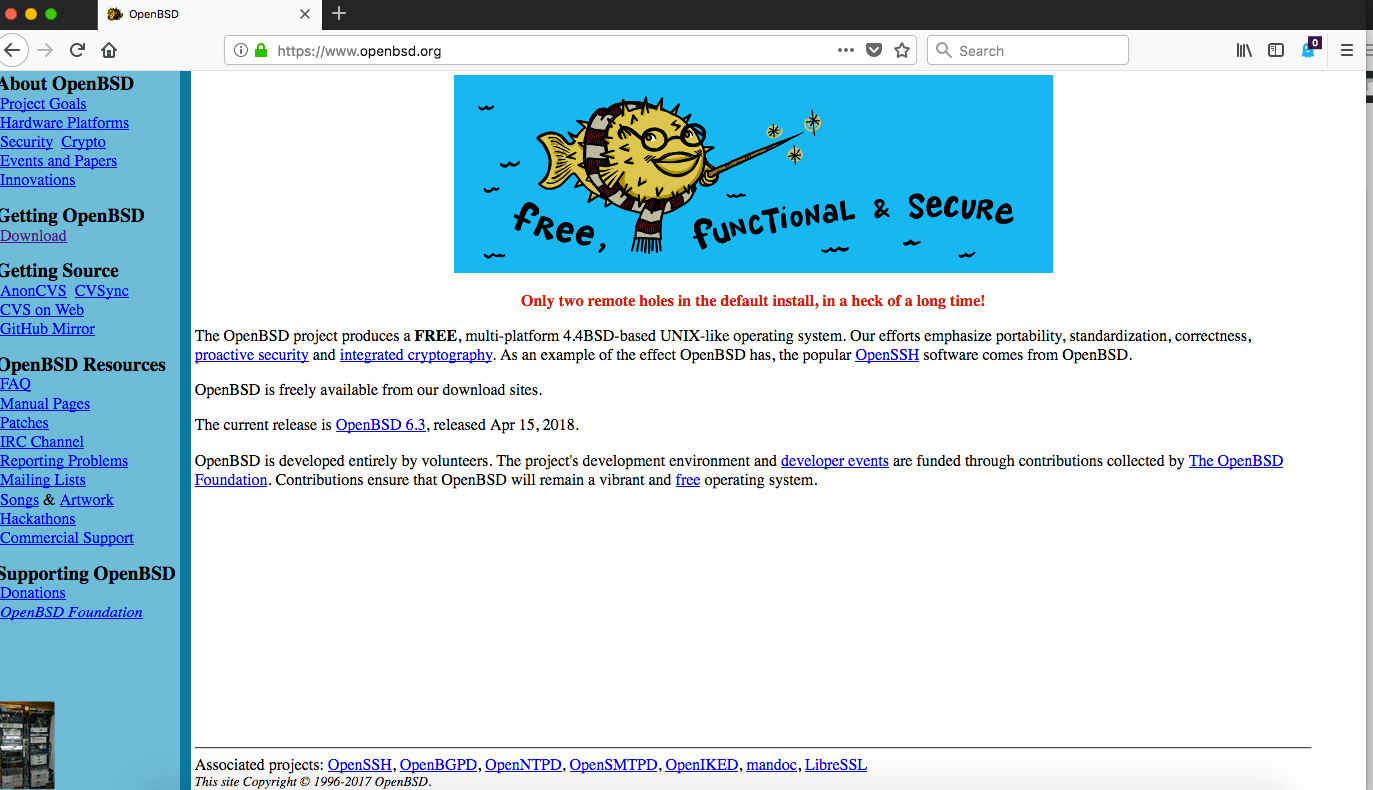Click the forward navigation arrow
The width and height of the screenshot is (1373, 790).
click(44, 50)
